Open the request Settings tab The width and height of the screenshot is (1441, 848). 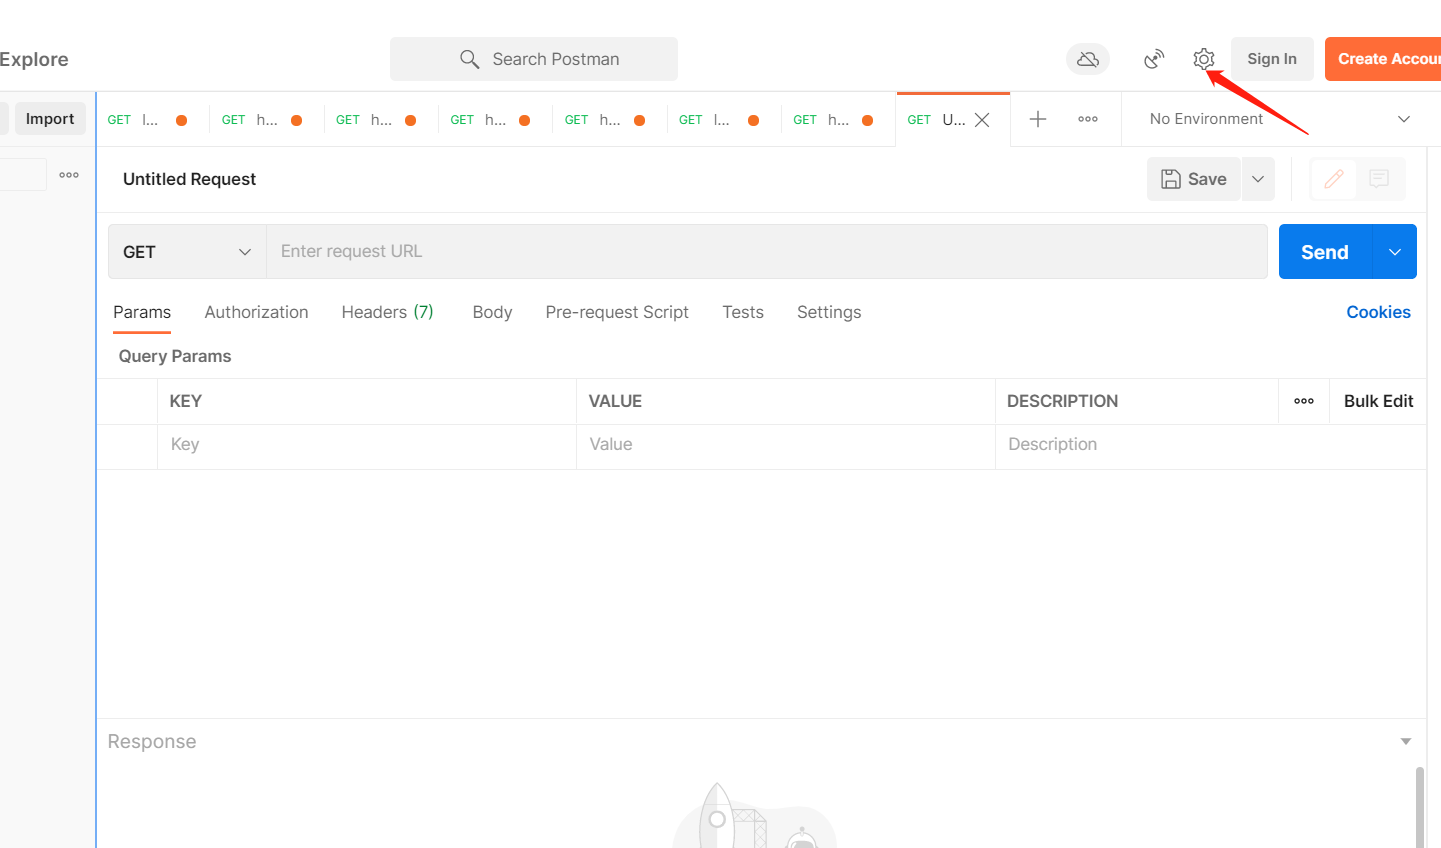click(829, 312)
